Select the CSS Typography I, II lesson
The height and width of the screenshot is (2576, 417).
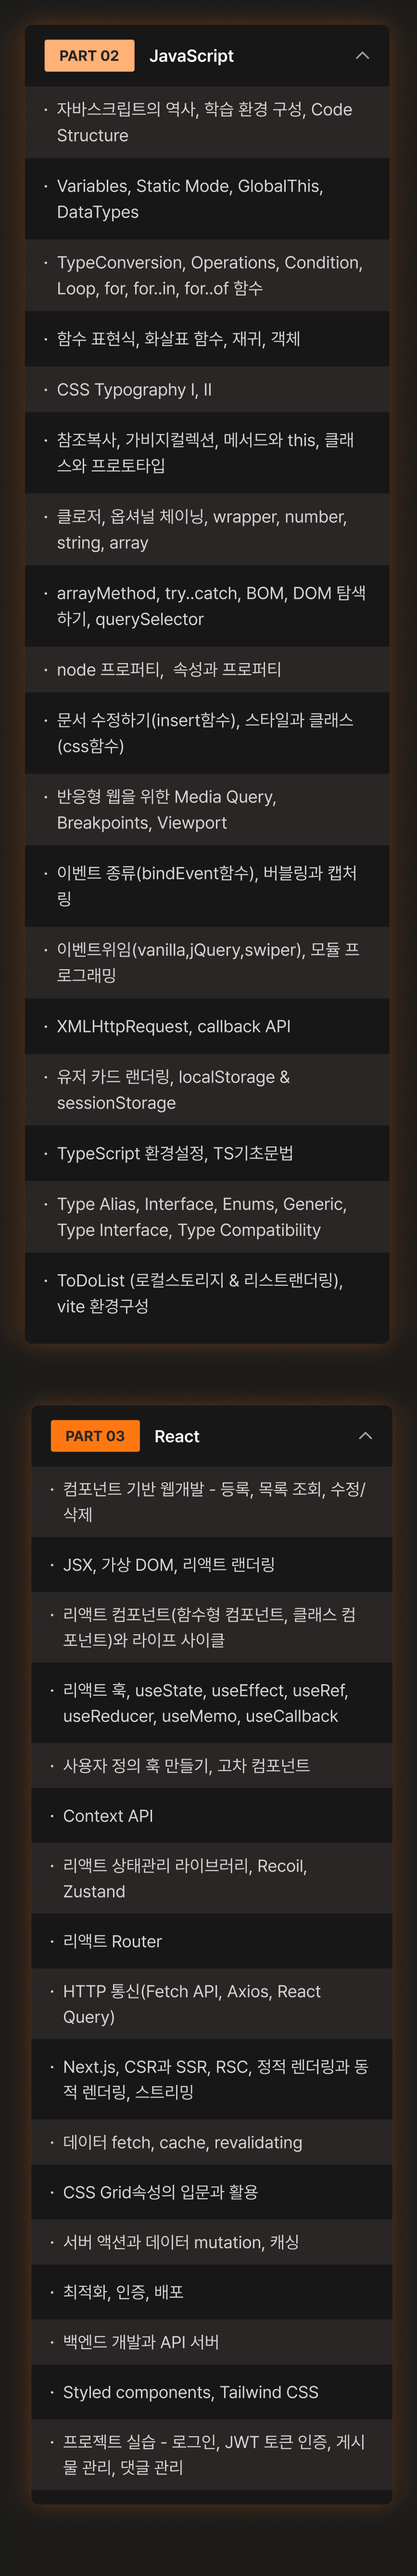tap(134, 390)
